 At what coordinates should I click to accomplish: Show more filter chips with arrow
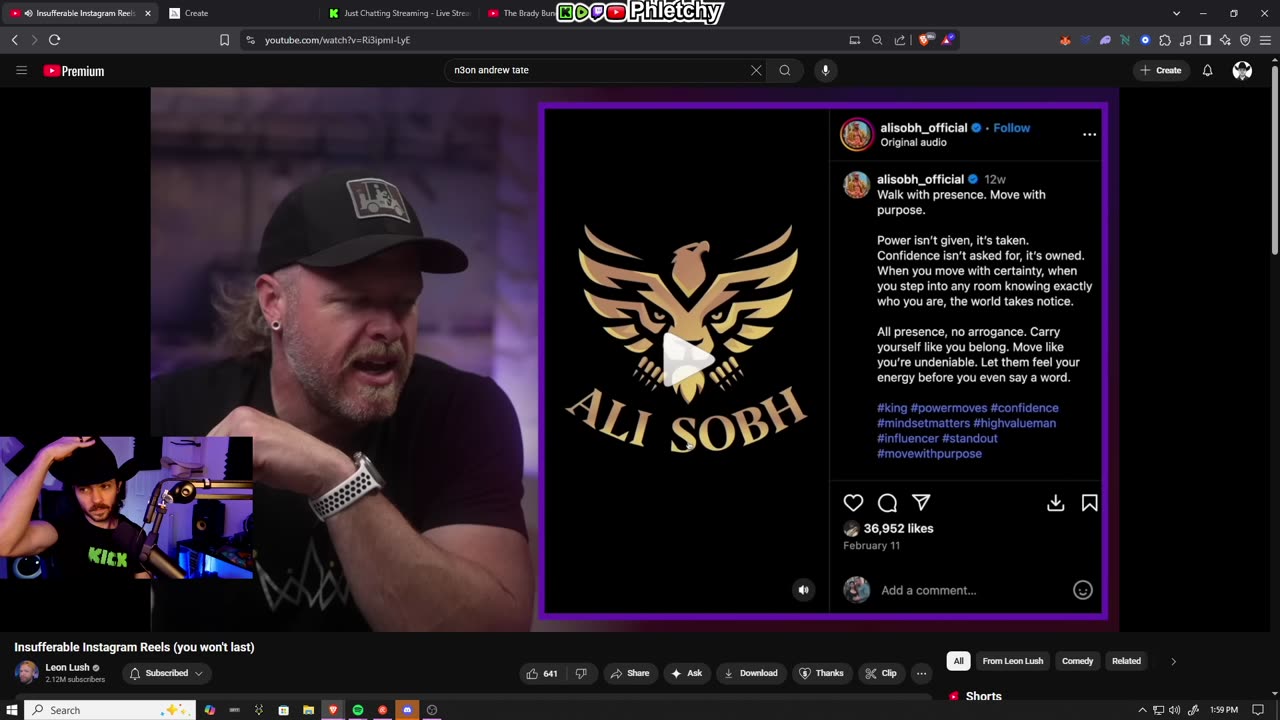(1173, 661)
